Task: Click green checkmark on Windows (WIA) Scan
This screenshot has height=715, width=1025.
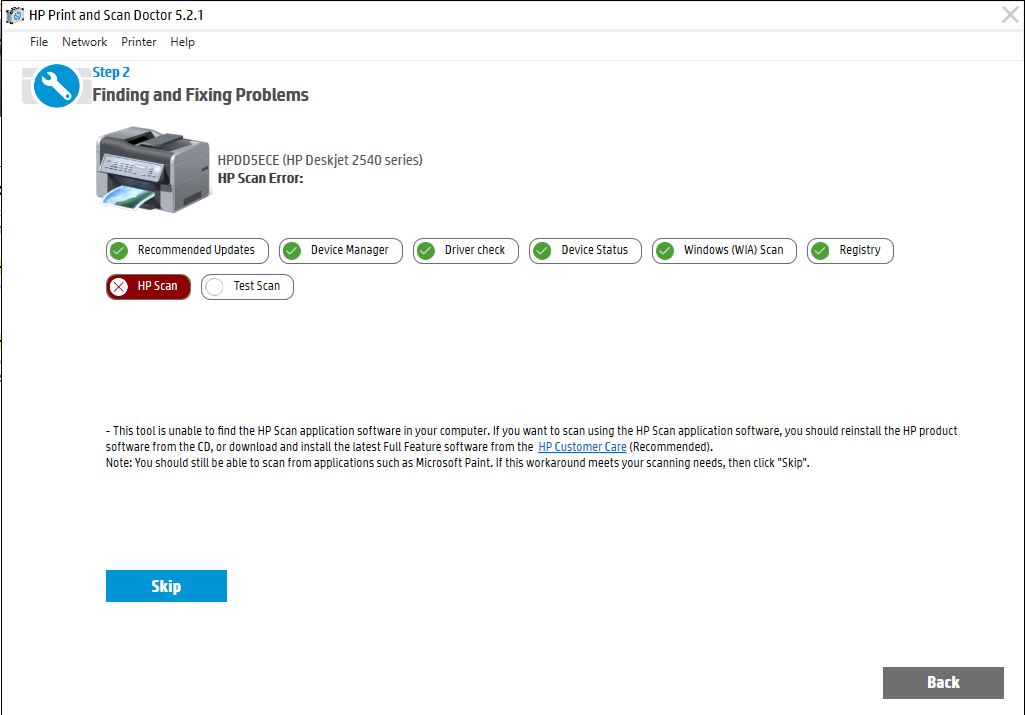Action: (665, 250)
